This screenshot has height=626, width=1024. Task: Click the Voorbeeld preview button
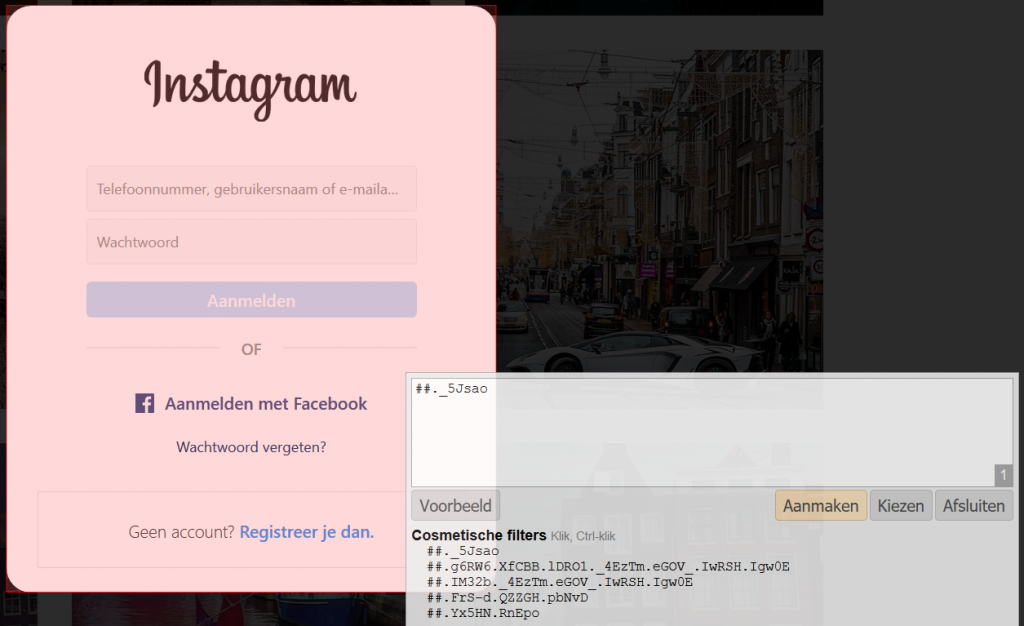point(455,506)
